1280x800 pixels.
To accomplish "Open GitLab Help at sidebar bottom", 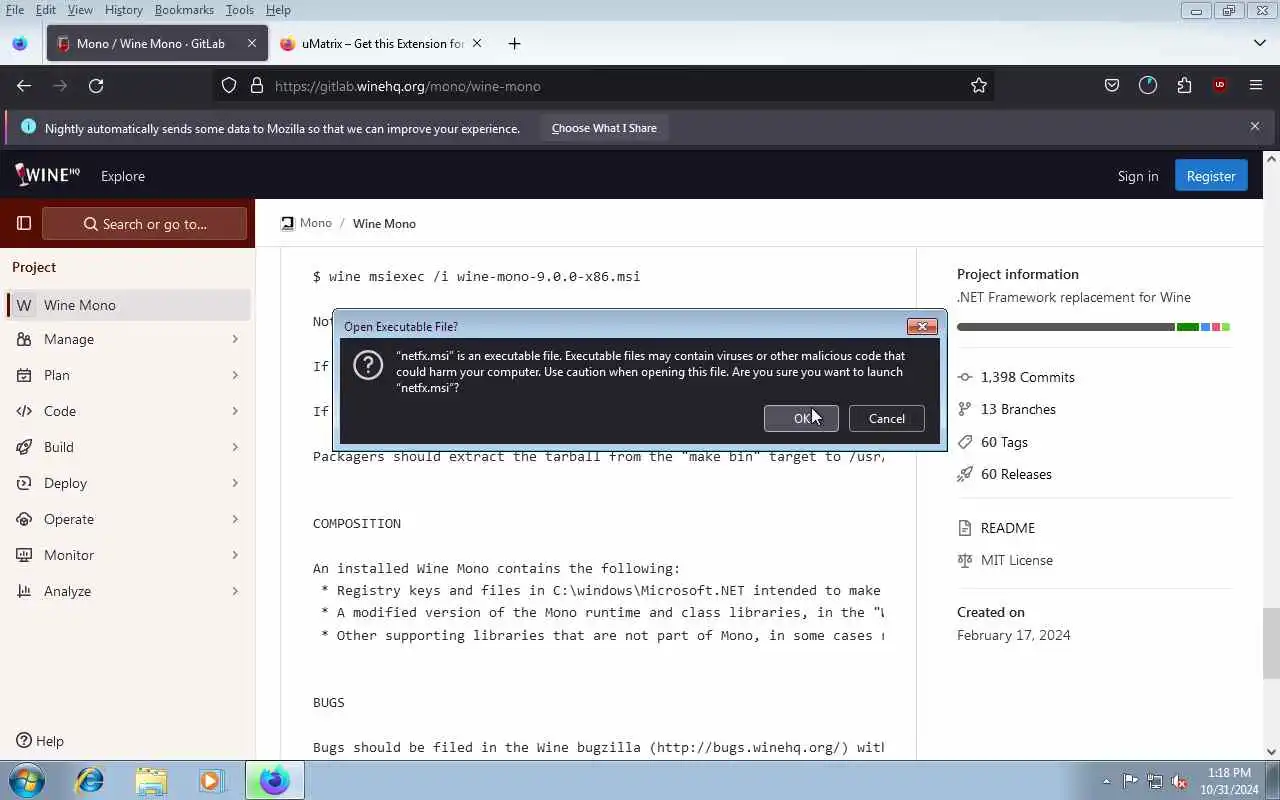I will point(40,741).
